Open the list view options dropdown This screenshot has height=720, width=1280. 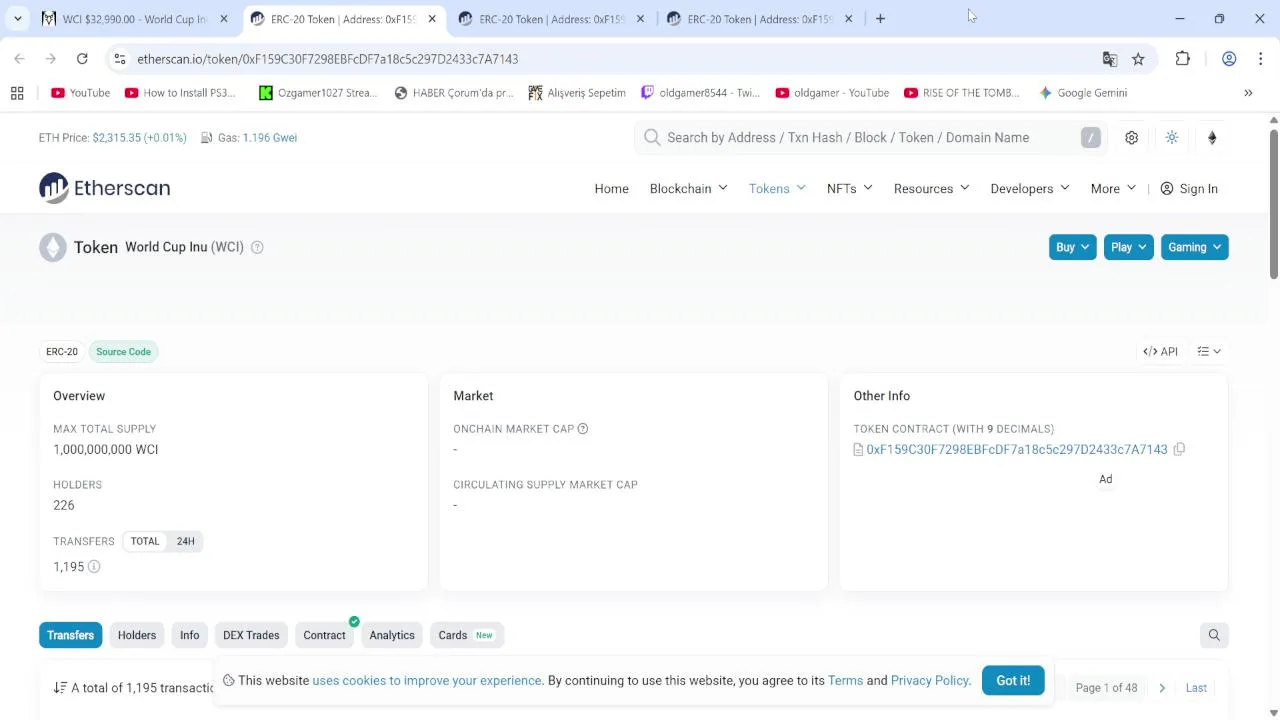[1209, 352]
